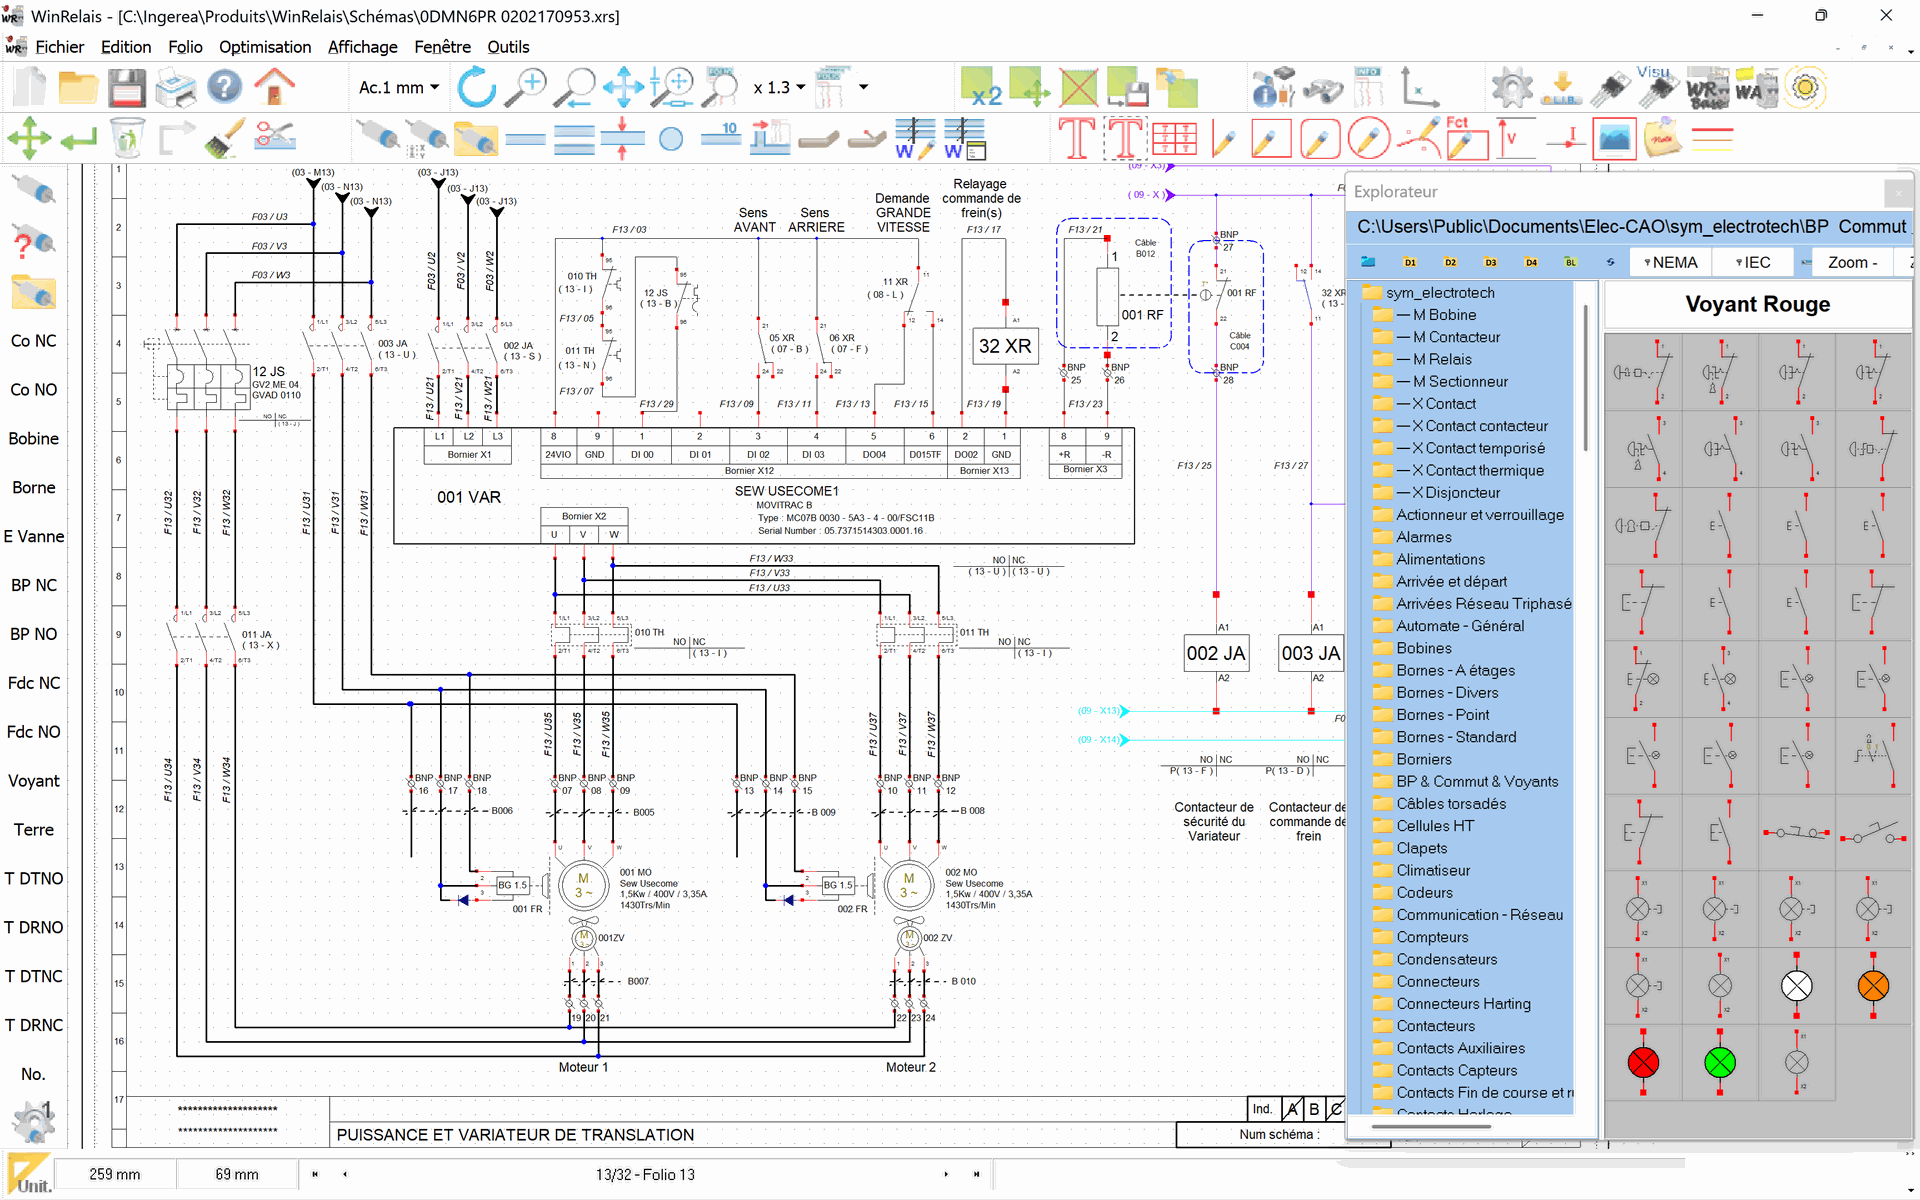Toggle the NEMA filter
This screenshot has height=1200, width=1920.
[x=1670, y=262]
